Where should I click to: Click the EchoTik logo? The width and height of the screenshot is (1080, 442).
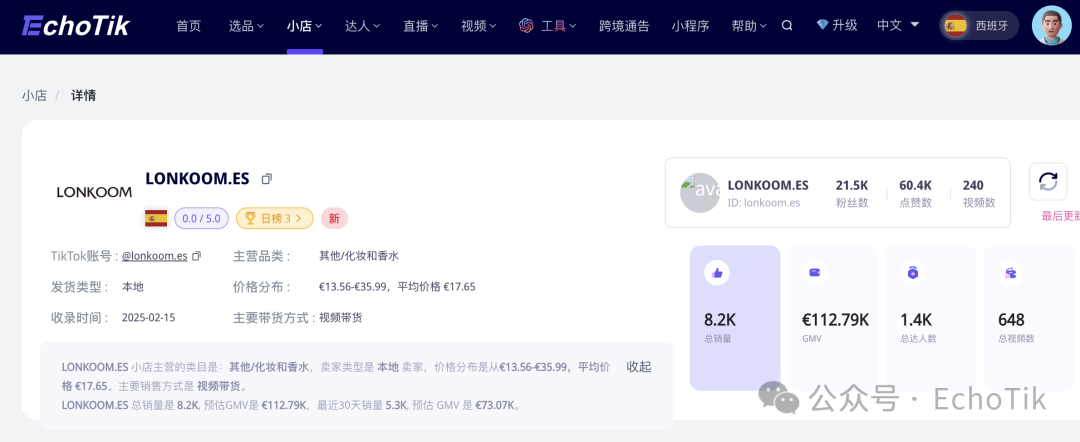coord(75,26)
